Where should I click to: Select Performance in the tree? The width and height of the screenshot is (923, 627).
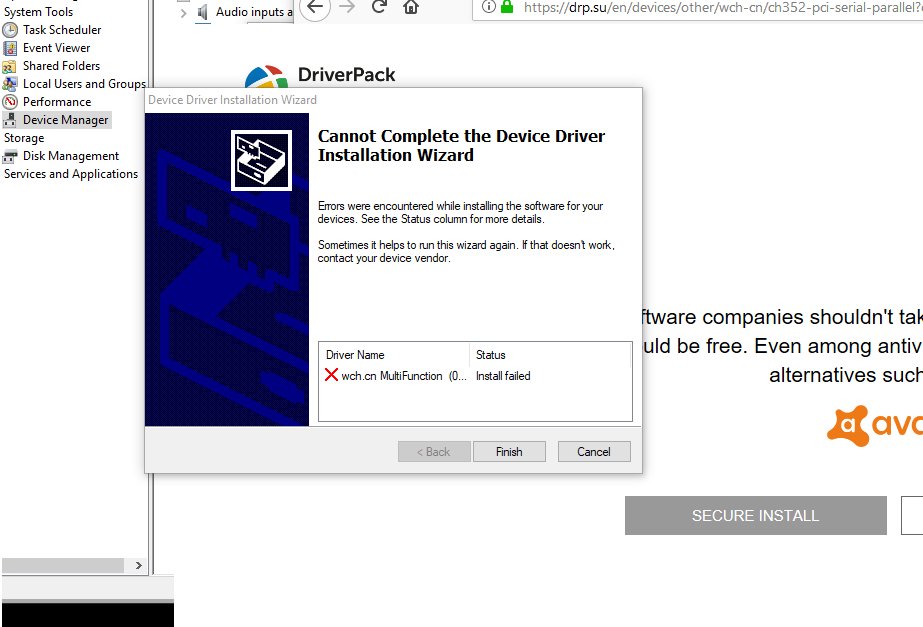57,102
